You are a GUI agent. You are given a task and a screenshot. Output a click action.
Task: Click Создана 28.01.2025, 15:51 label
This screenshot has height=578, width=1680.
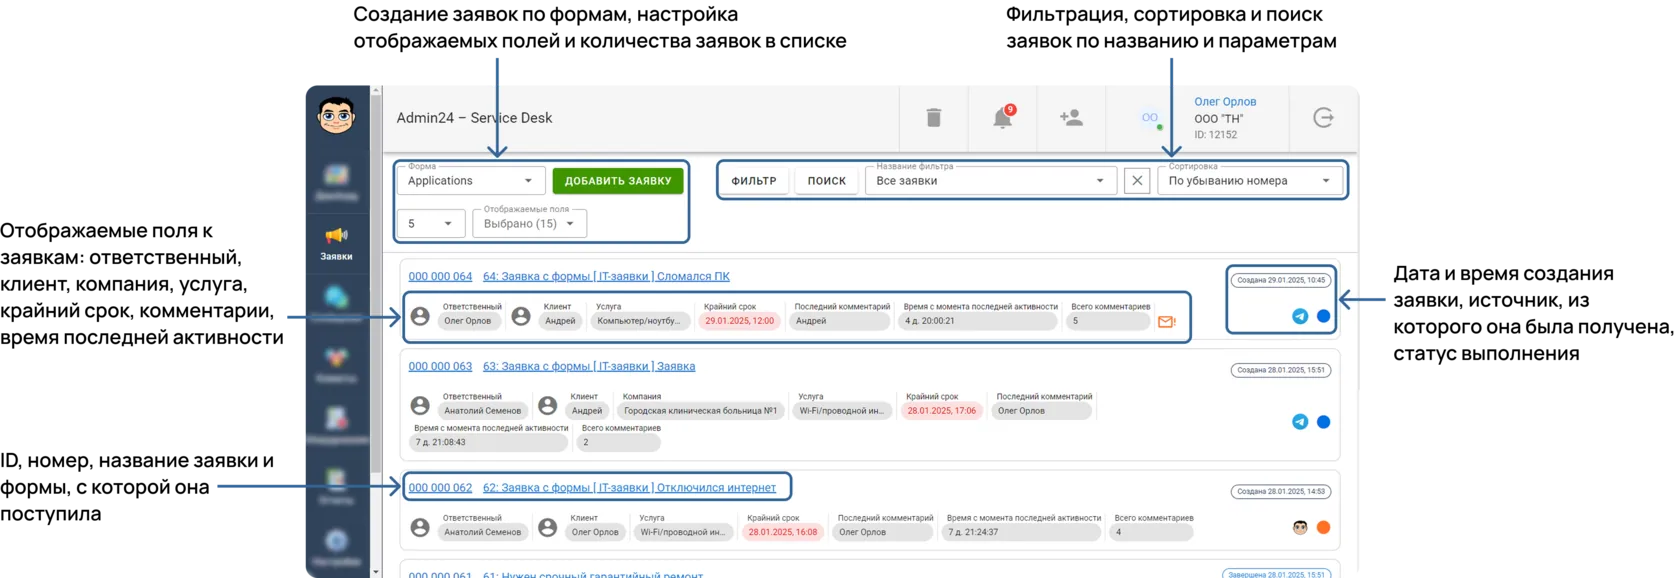tap(1281, 370)
